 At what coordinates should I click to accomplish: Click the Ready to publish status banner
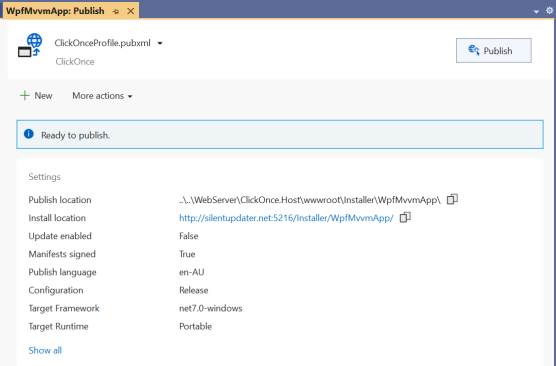(280, 134)
